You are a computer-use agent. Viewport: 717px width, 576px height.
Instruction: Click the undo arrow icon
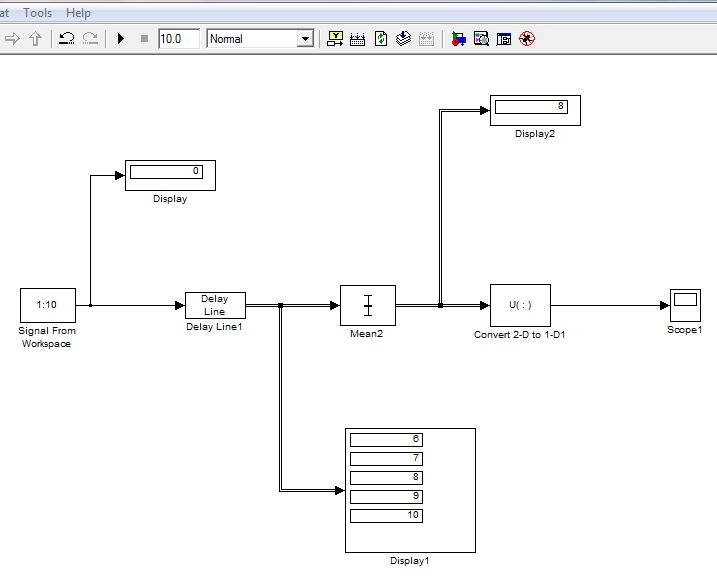(67, 39)
